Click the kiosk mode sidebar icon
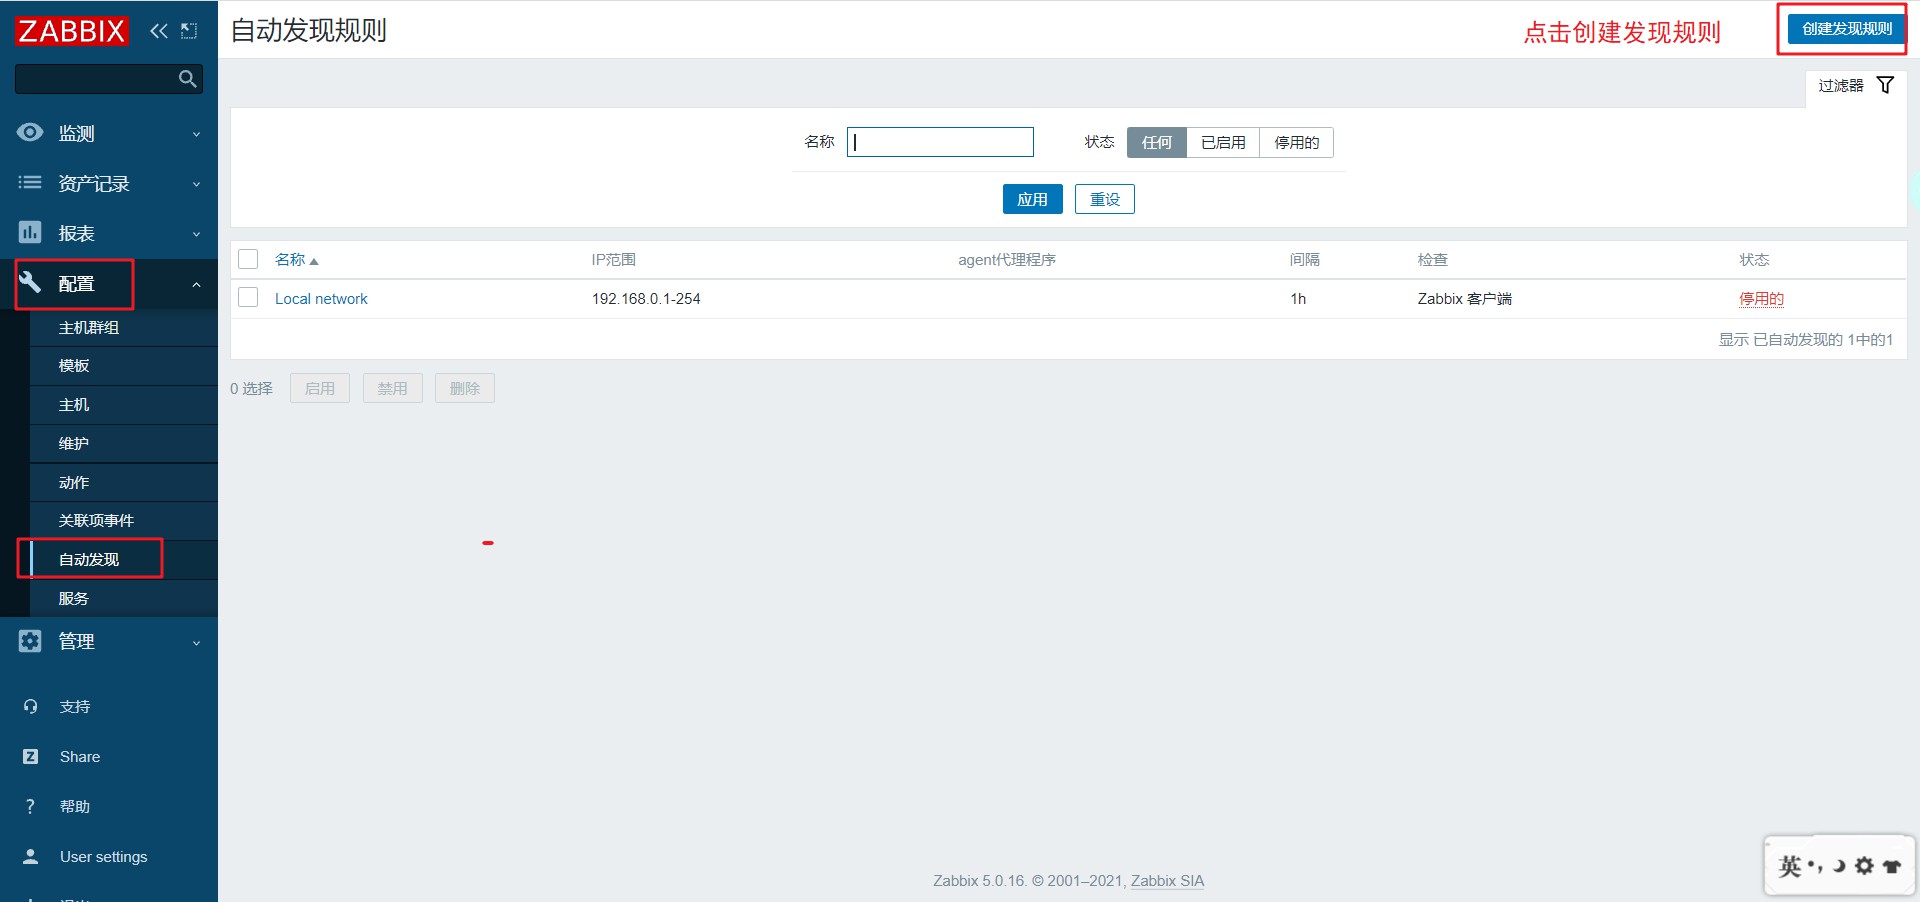The height and width of the screenshot is (902, 1920). [189, 31]
